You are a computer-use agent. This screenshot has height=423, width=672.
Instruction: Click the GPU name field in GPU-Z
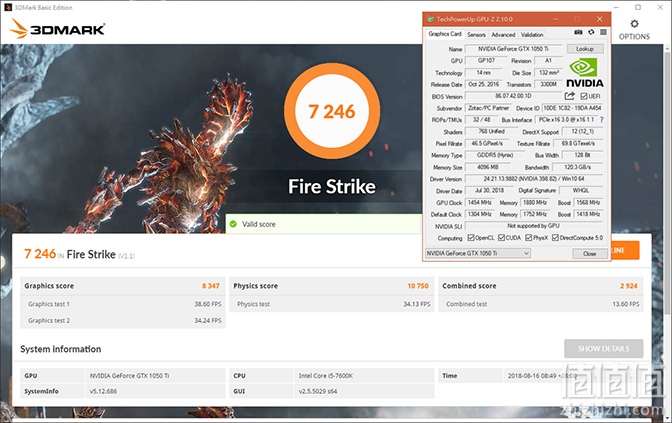click(x=513, y=49)
